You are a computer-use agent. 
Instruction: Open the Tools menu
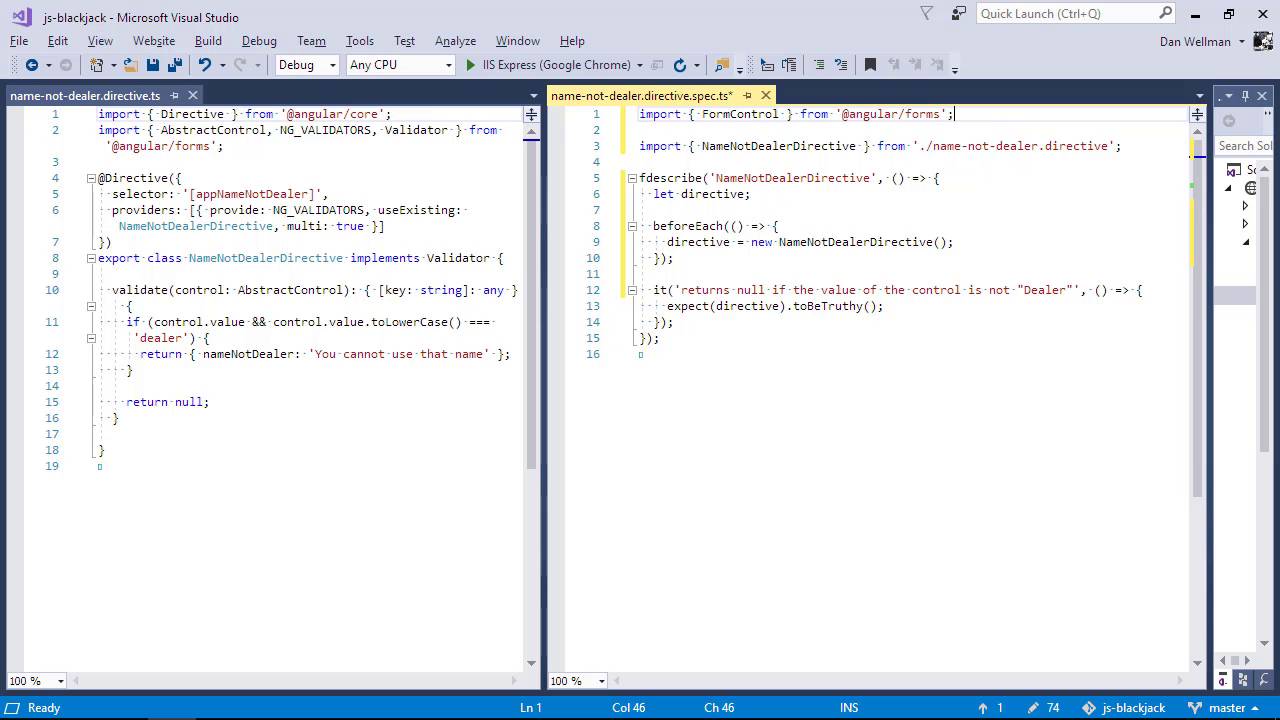tap(360, 41)
